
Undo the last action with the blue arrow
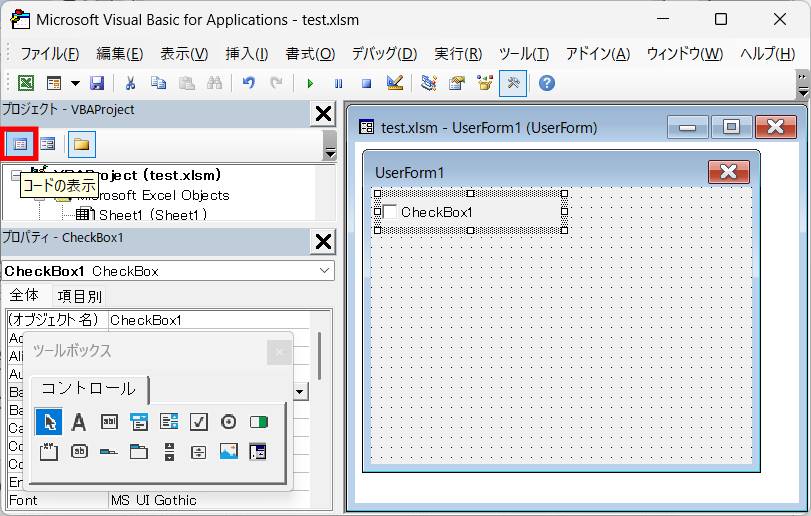click(x=249, y=83)
